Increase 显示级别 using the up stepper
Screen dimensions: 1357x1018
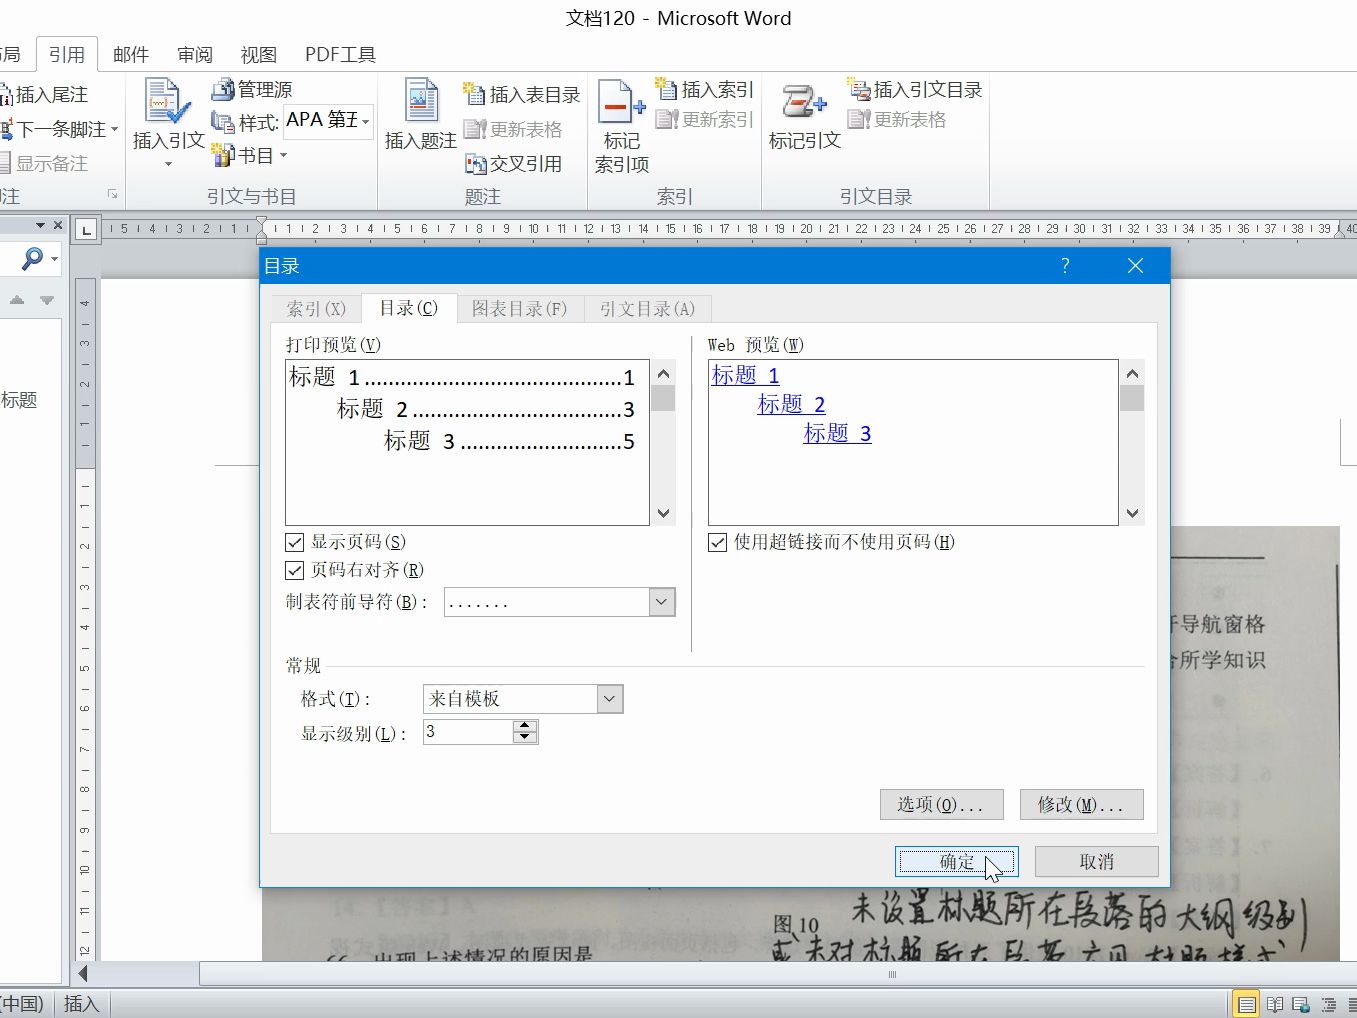point(524,726)
